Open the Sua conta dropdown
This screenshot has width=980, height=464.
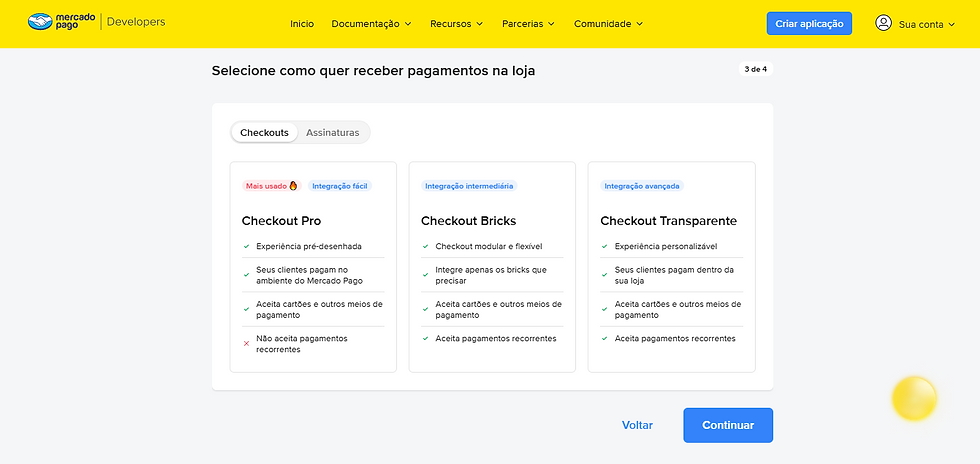(x=927, y=24)
